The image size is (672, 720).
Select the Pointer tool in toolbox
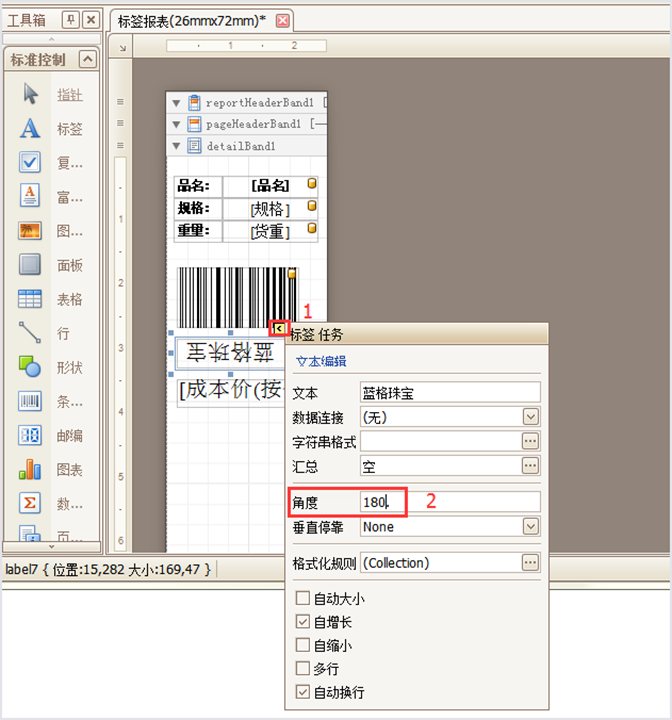(x=30, y=95)
